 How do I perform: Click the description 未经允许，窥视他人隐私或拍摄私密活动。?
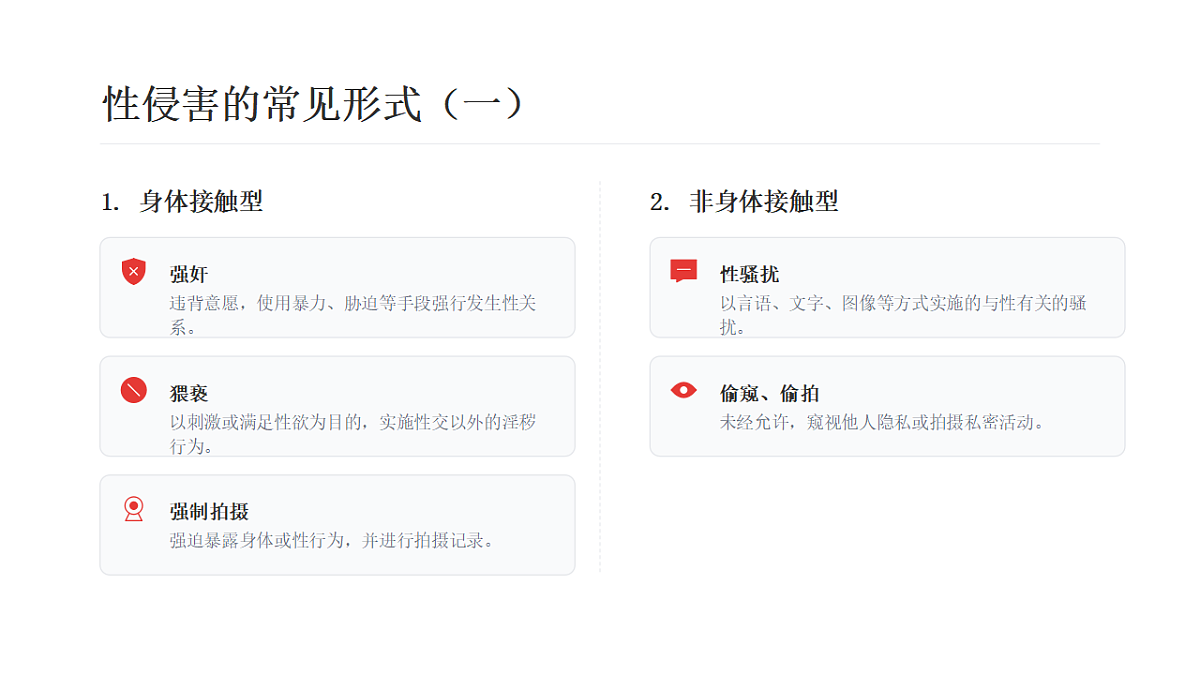(x=882, y=422)
